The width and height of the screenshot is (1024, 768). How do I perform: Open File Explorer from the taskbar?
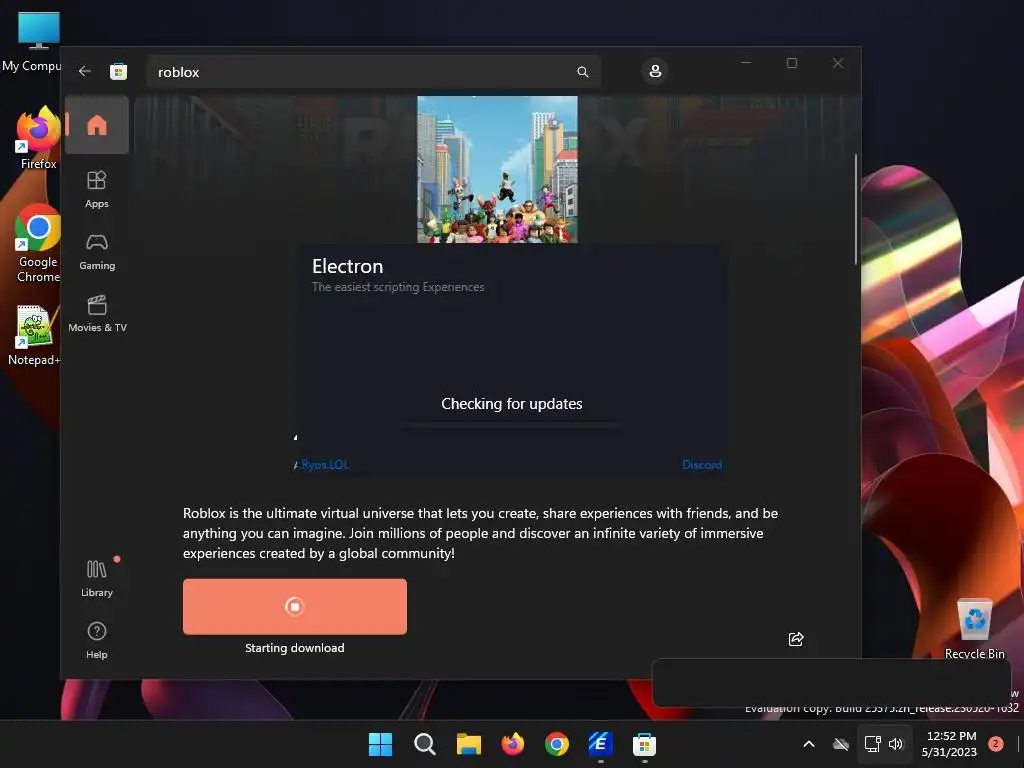click(x=468, y=744)
